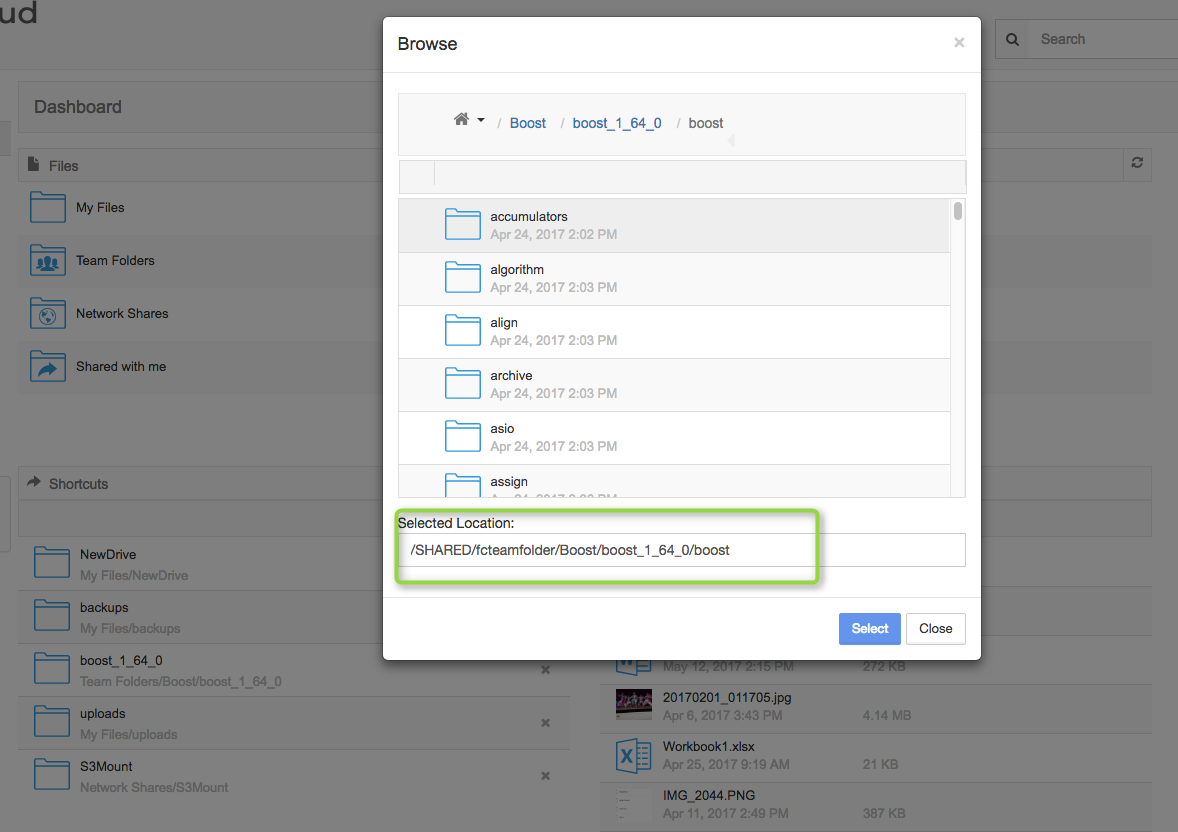Image resolution: width=1178 pixels, height=832 pixels.
Task: Click the home icon in Browse breadcrumb
Action: click(x=461, y=120)
